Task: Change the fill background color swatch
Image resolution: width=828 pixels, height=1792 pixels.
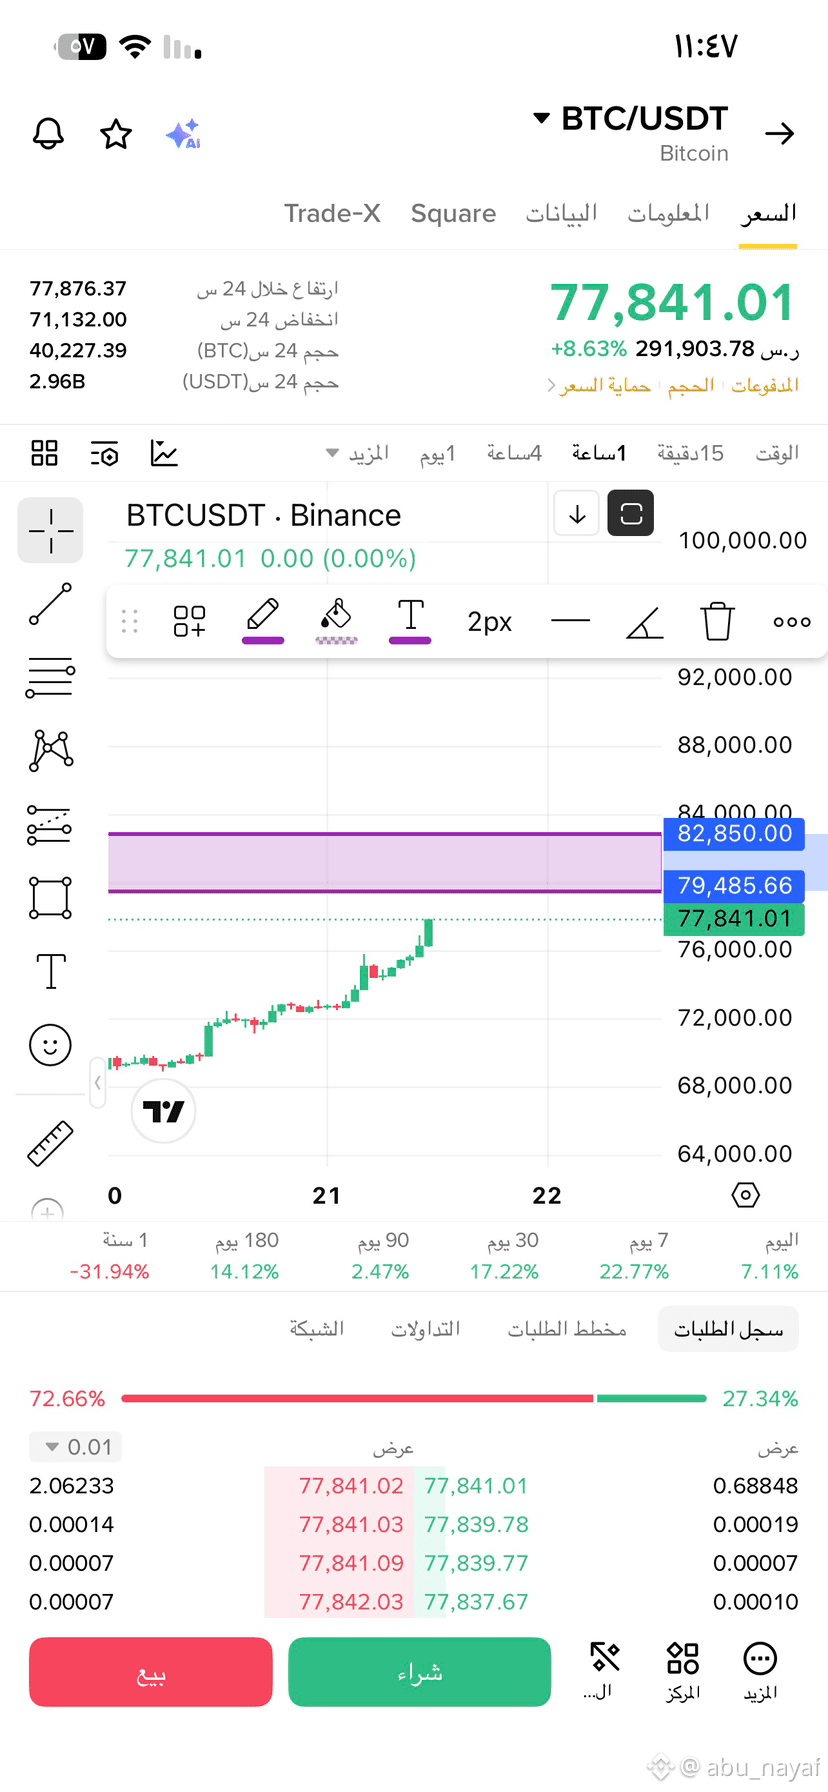Action: 336,621
